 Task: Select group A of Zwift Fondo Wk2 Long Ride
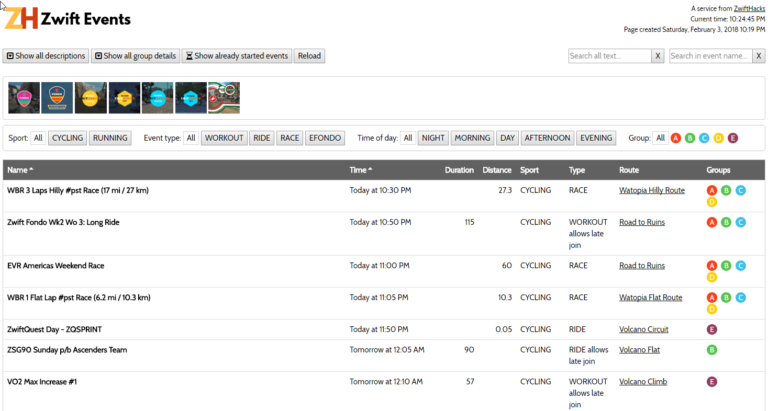point(712,222)
